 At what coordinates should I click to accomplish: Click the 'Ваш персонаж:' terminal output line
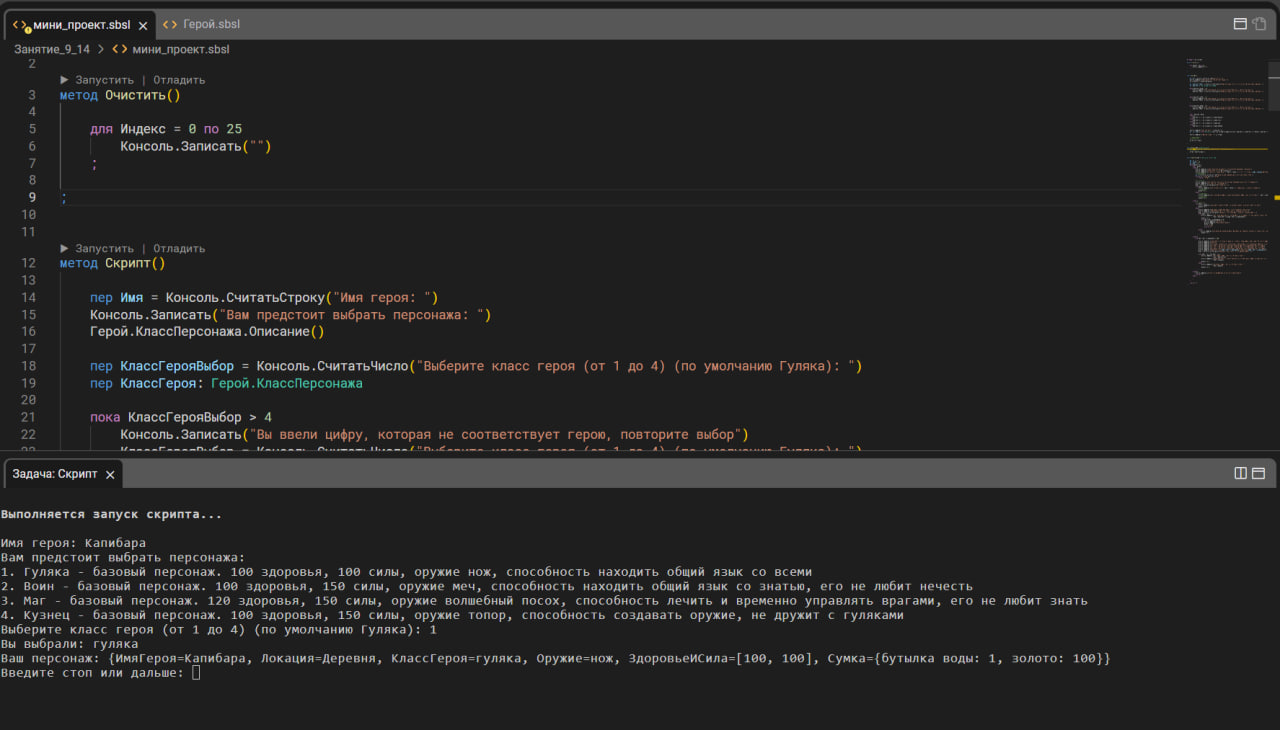click(556, 659)
